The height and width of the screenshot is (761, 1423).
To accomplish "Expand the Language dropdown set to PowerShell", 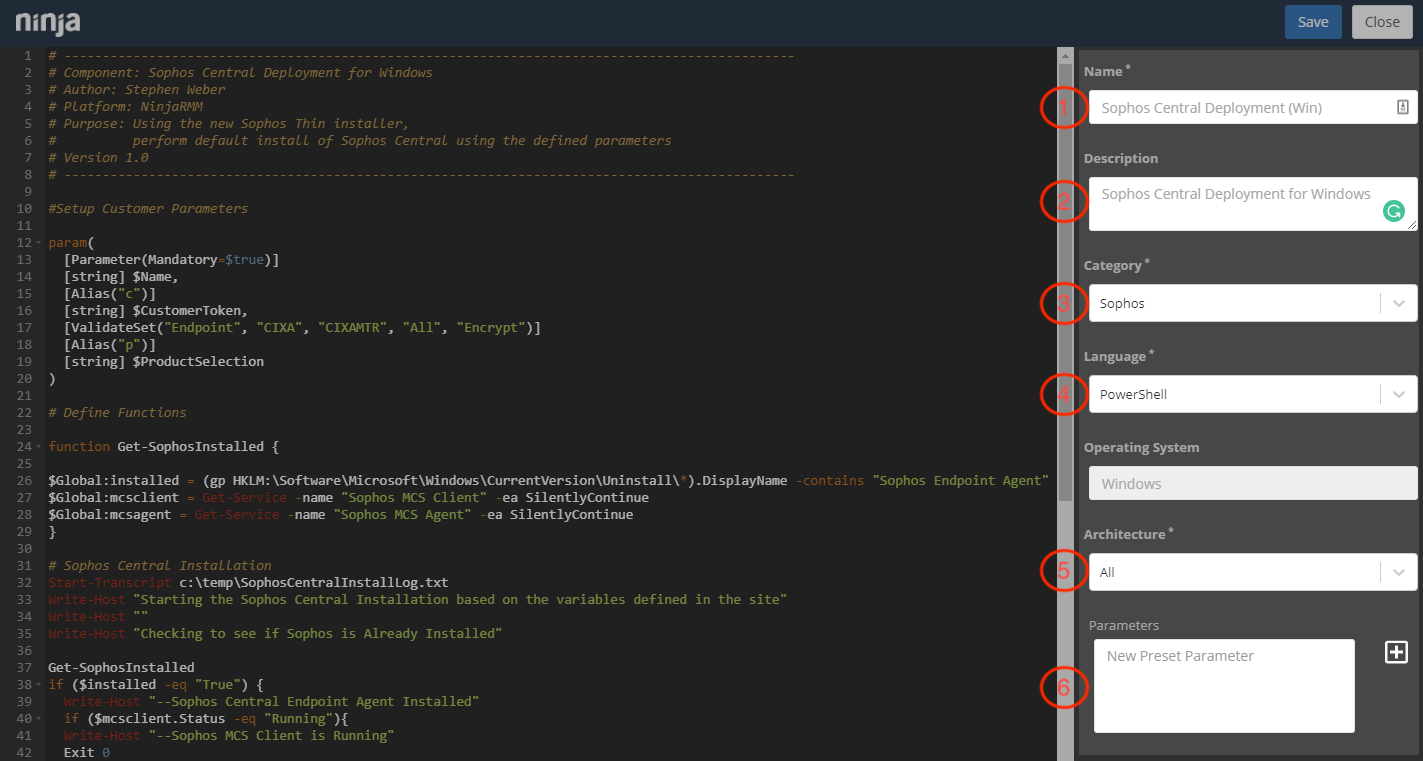I will point(1252,394).
